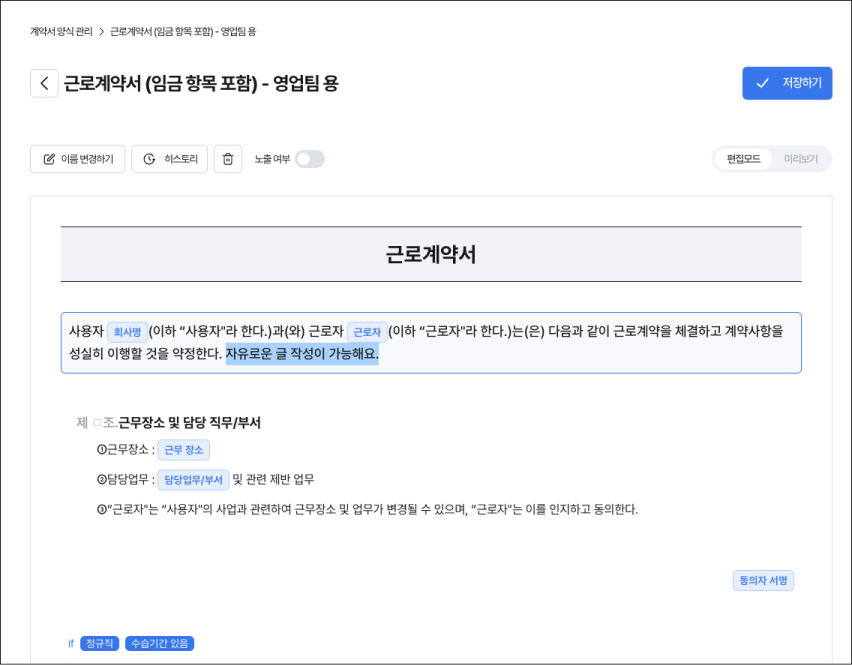Select the 담당업무/부서 field tag
This screenshot has height=665, width=852.
pyautogui.click(x=193, y=480)
